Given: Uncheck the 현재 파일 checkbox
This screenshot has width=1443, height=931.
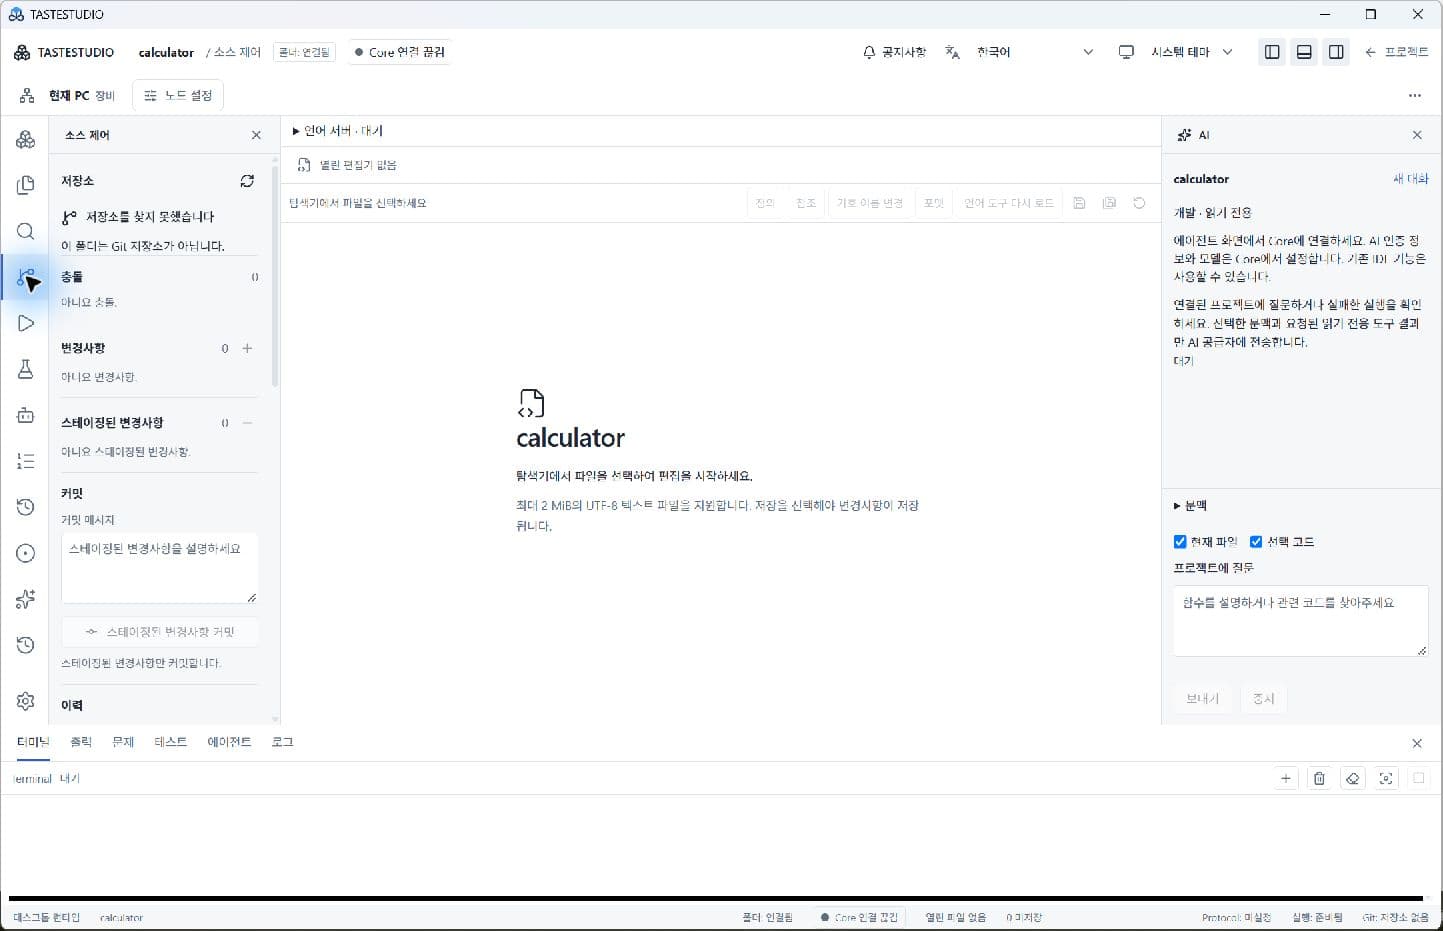Looking at the screenshot, I should [1180, 541].
